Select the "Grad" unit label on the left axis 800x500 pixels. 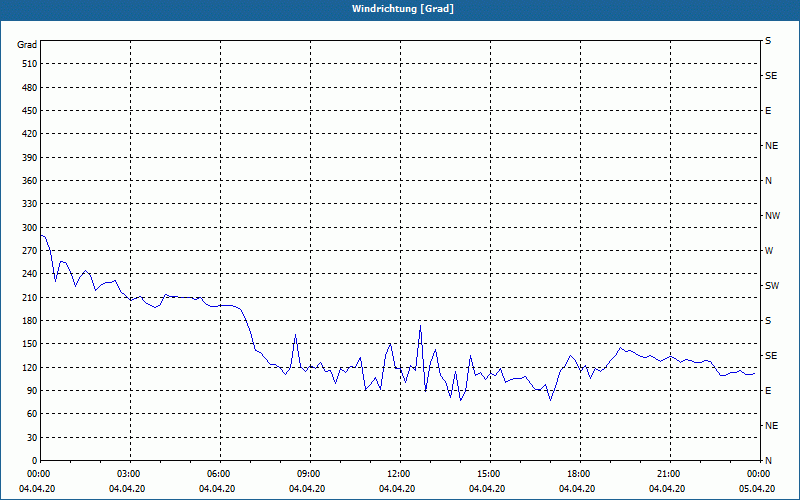click(x=27, y=45)
